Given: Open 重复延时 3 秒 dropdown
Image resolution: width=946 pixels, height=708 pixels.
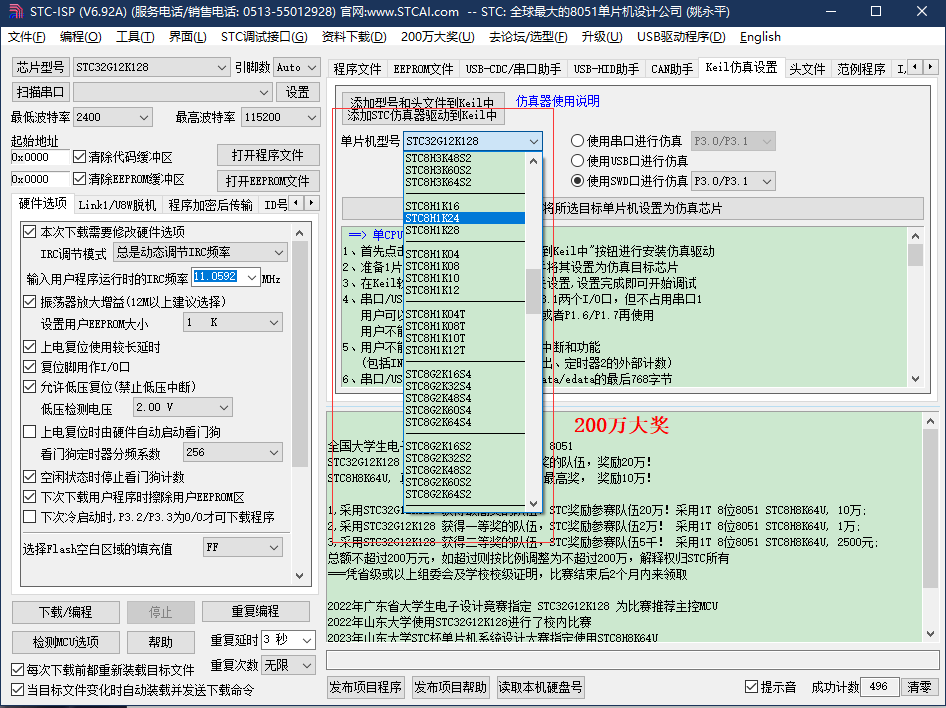Looking at the screenshot, I should tap(288, 639).
